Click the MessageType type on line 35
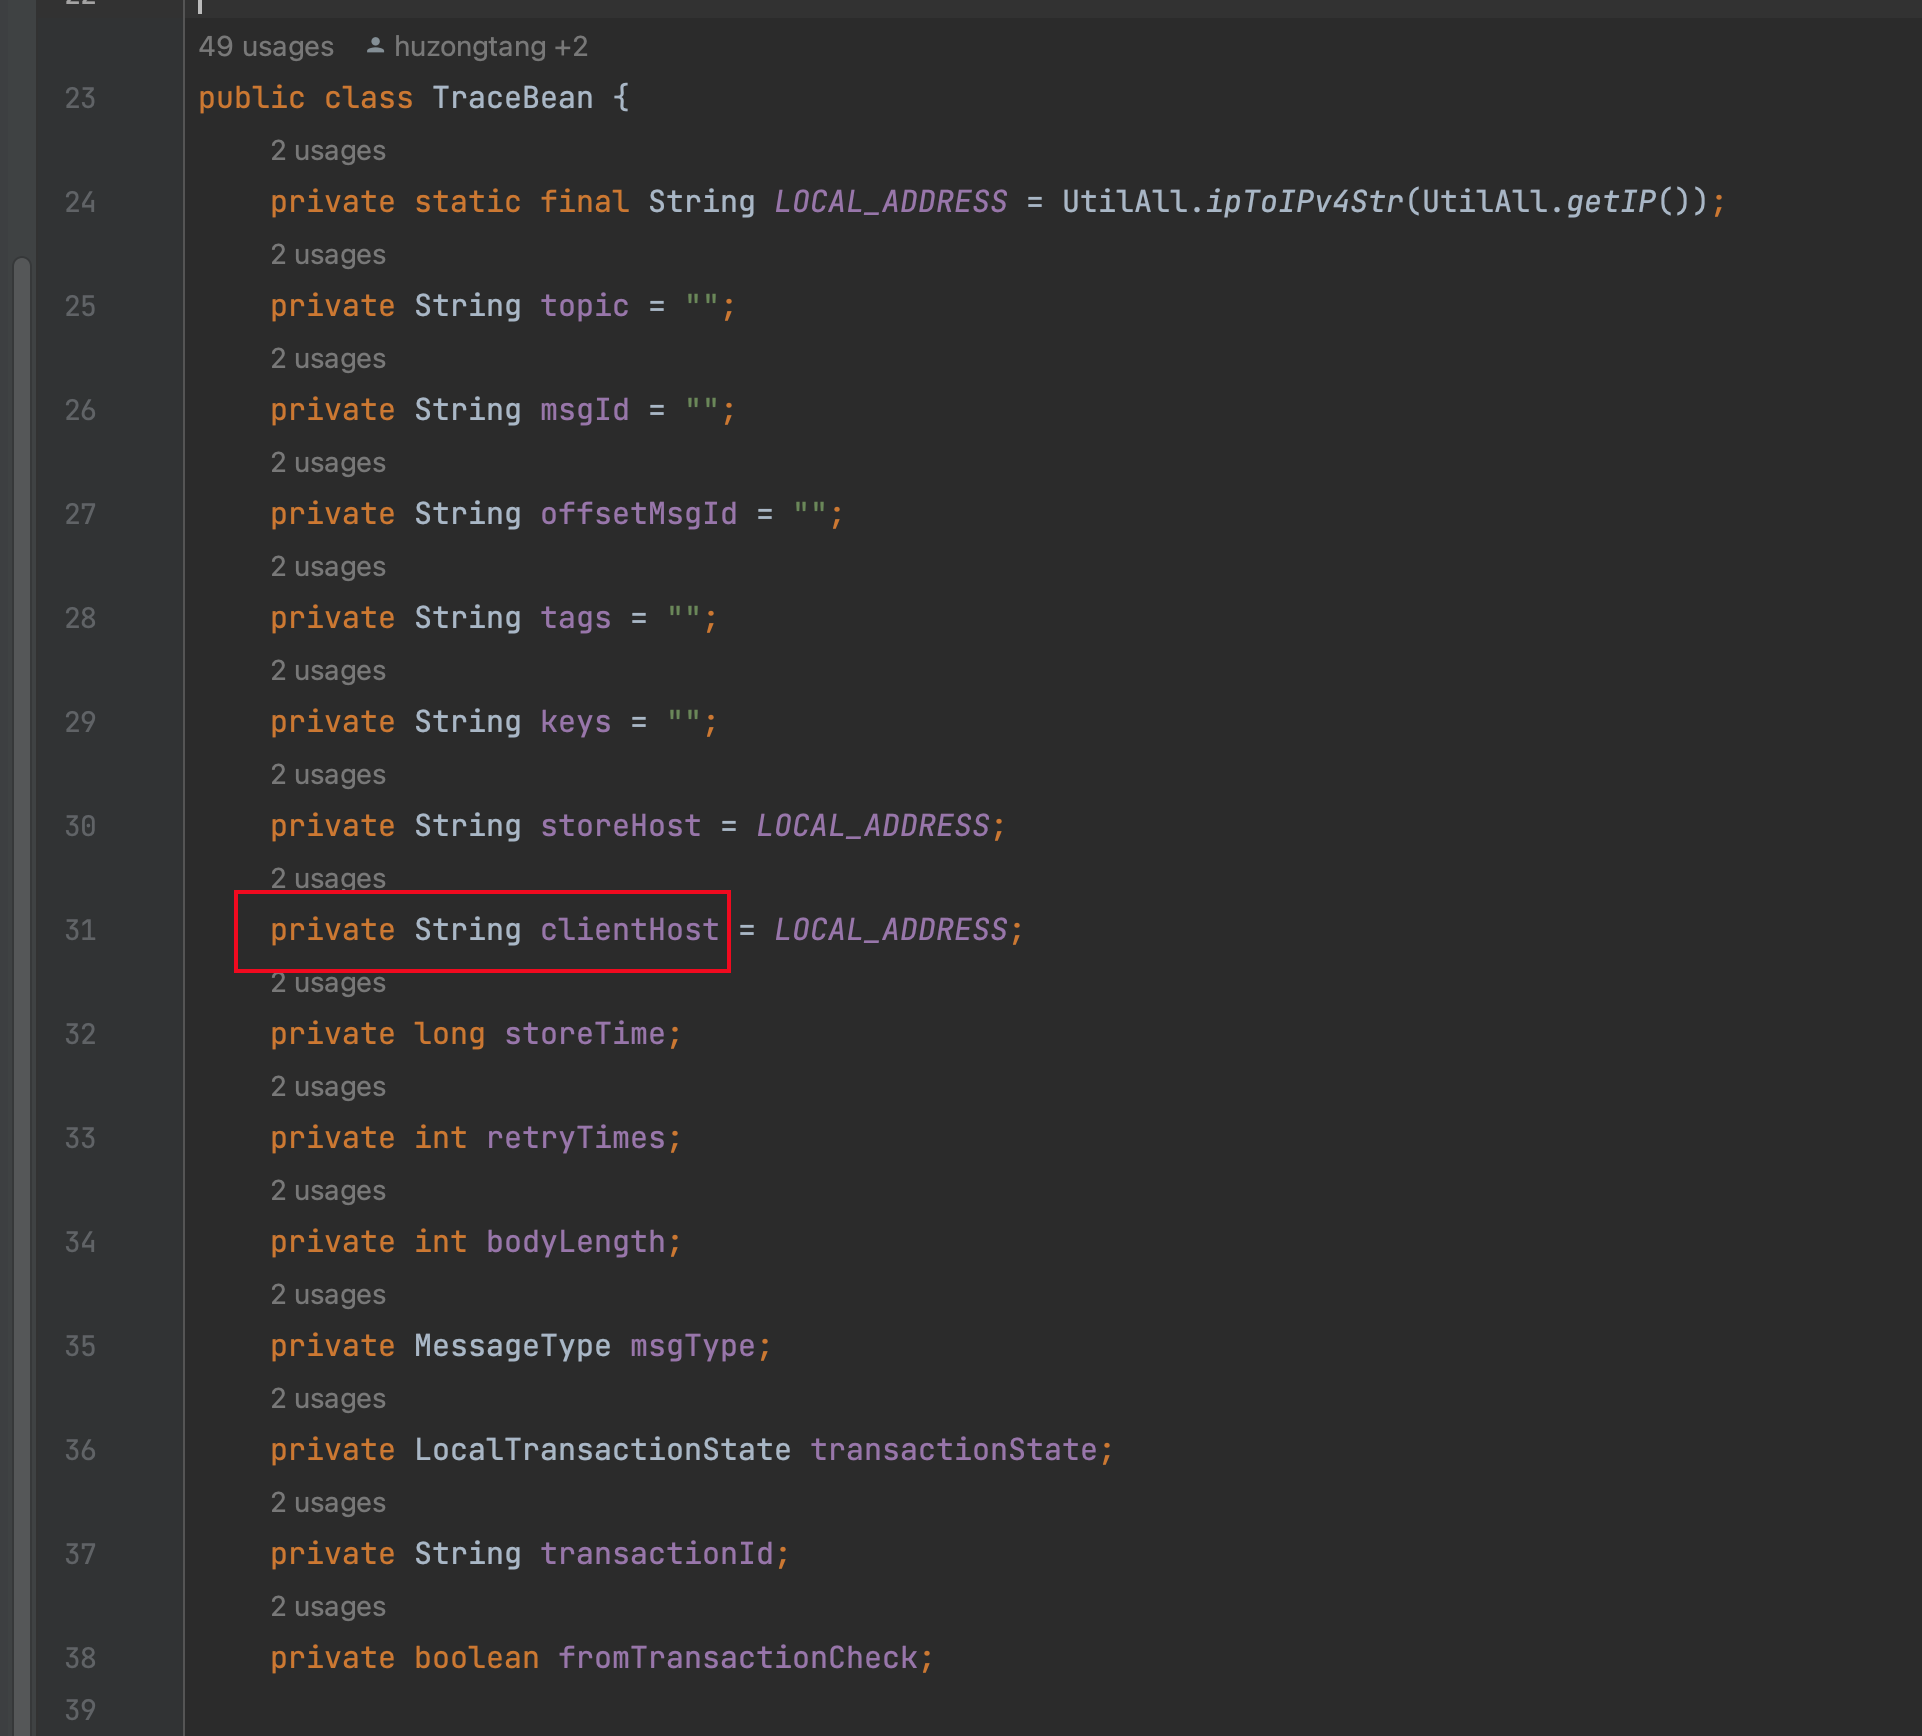Screen dimensions: 1922x1736 [512, 1345]
